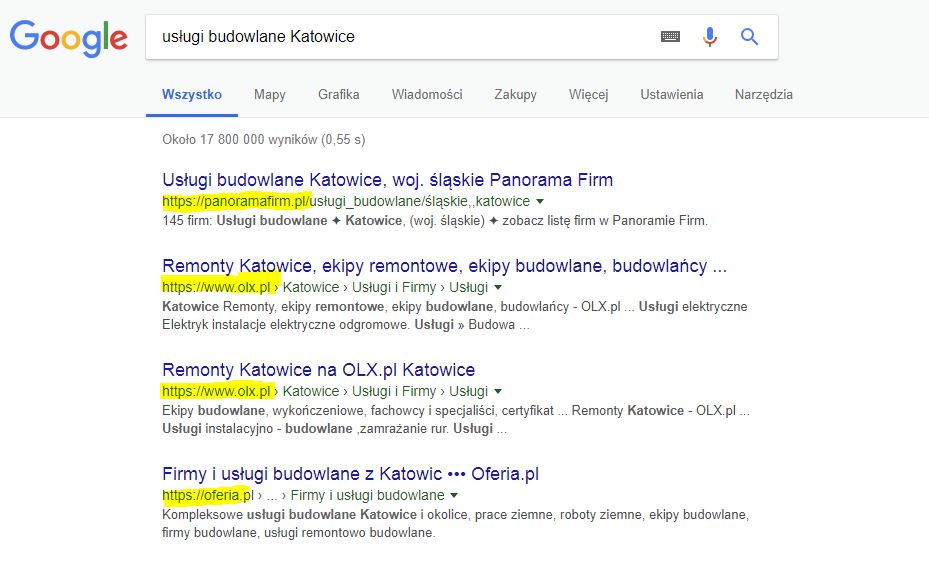
Task: Click snippet starting 'Katowice Remonty, ekipy remontowe'
Action: coord(454,316)
